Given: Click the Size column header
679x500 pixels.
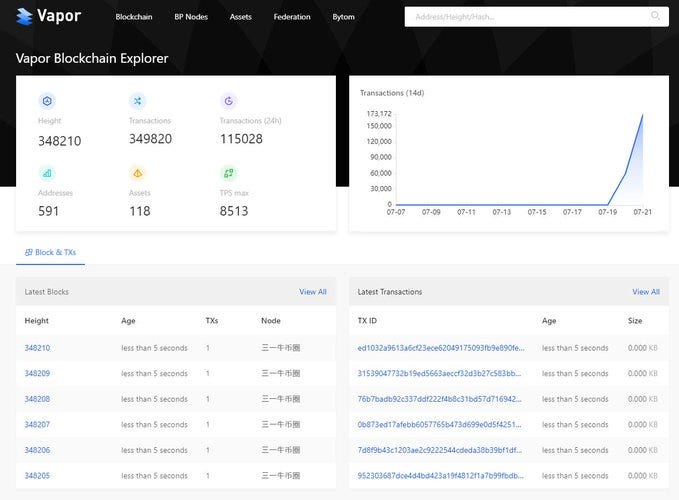Looking at the screenshot, I should point(635,321).
